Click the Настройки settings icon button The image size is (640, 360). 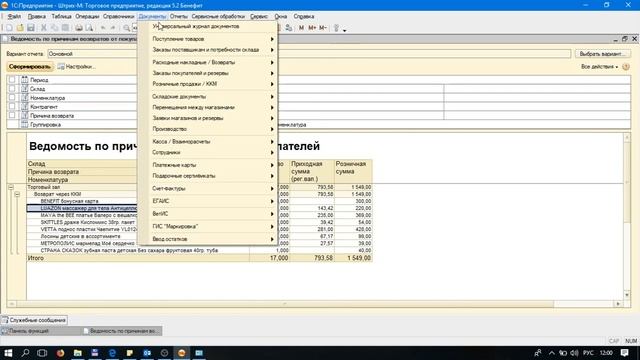point(76,67)
